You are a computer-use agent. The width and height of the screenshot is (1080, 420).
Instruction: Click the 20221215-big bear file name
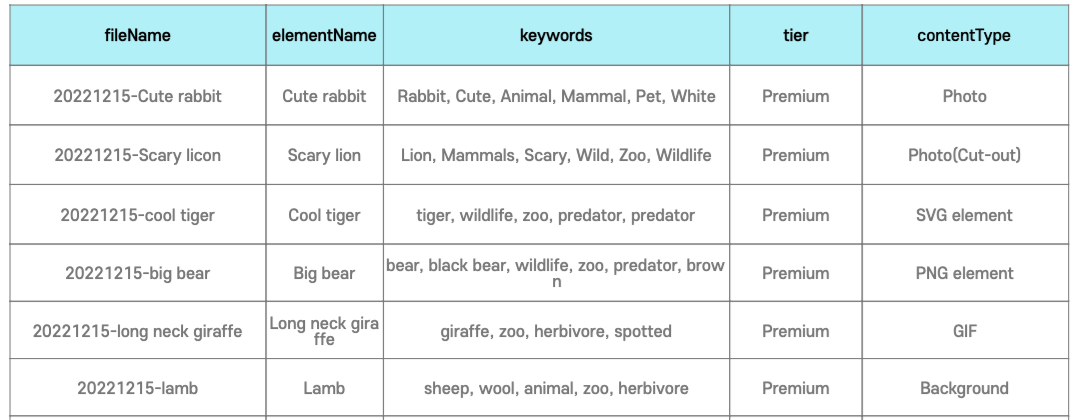[x=138, y=273]
